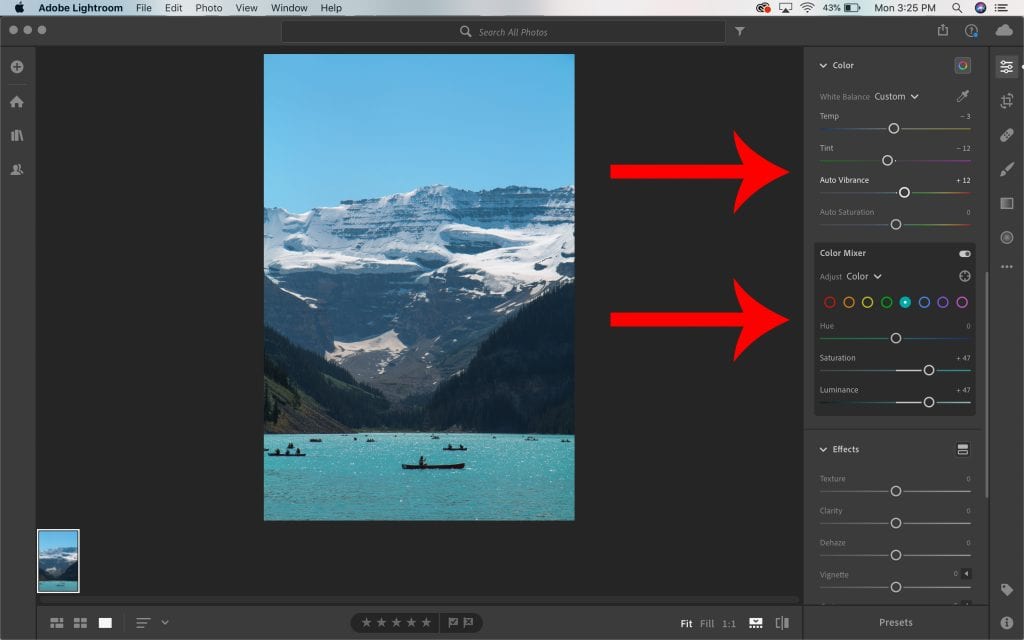
Task: Click the Add Photos plus icon
Action: [x=17, y=67]
